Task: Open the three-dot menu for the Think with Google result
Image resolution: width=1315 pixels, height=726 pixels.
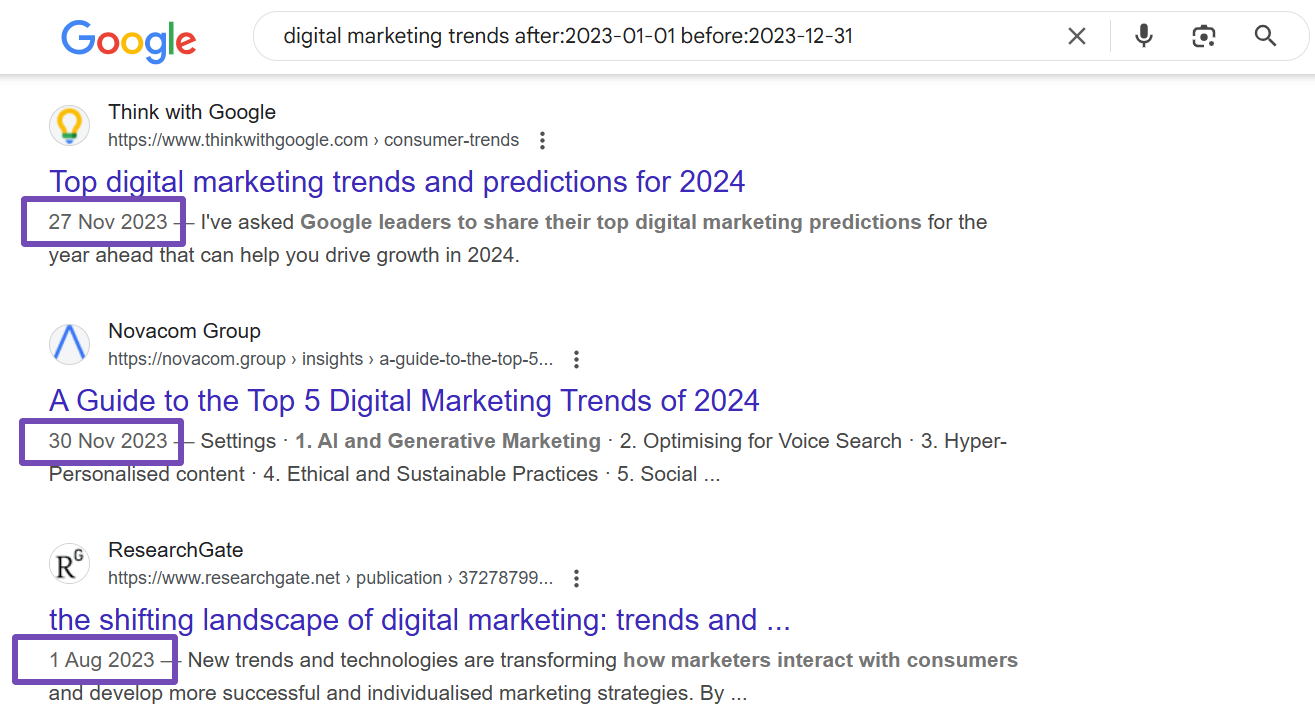Action: tap(542, 140)
